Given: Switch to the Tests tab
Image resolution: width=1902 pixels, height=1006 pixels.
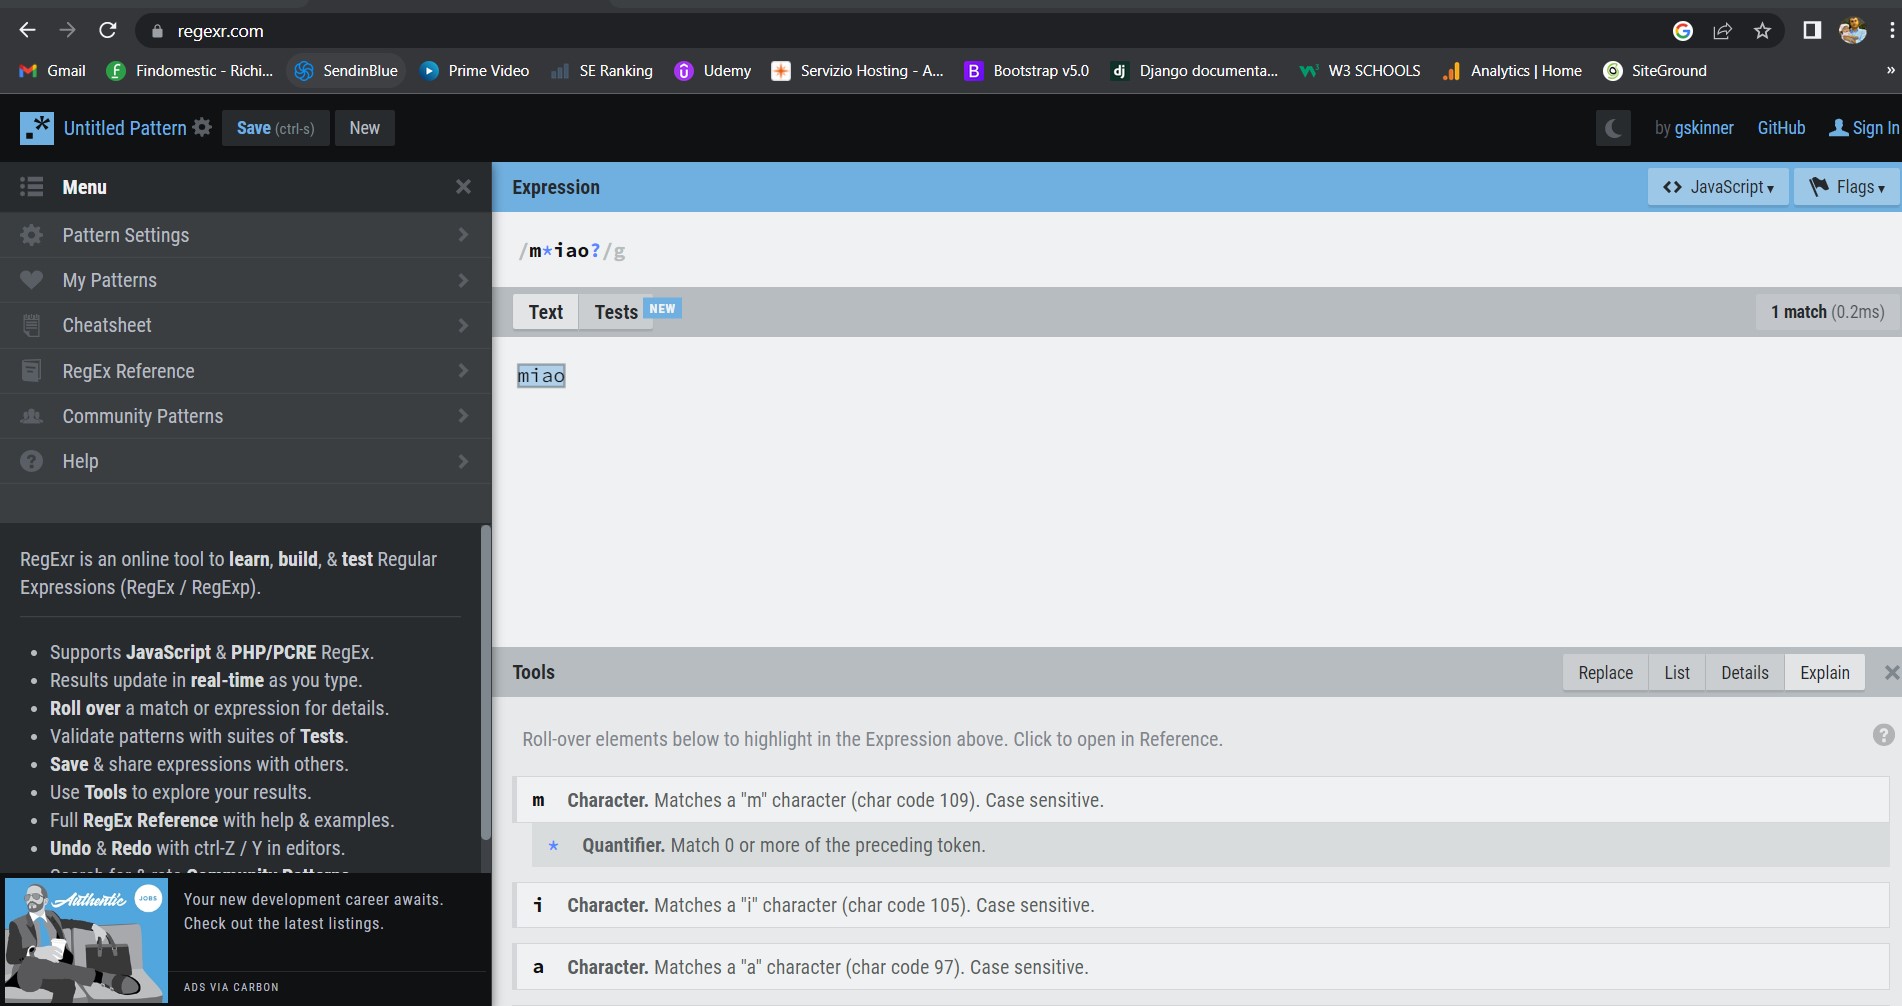Looking at the screenshot, I should [616, 311].
